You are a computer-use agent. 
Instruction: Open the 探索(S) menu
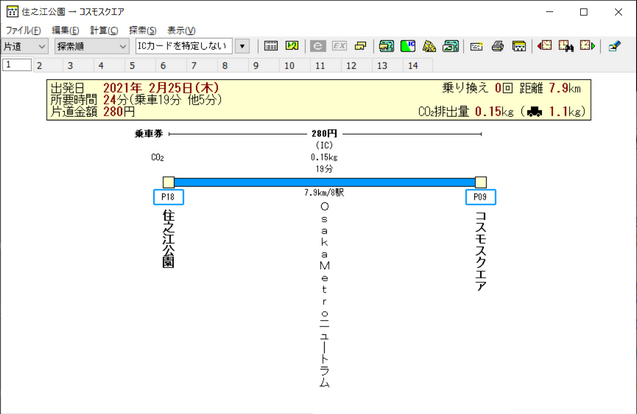click(x=143, y=30)
